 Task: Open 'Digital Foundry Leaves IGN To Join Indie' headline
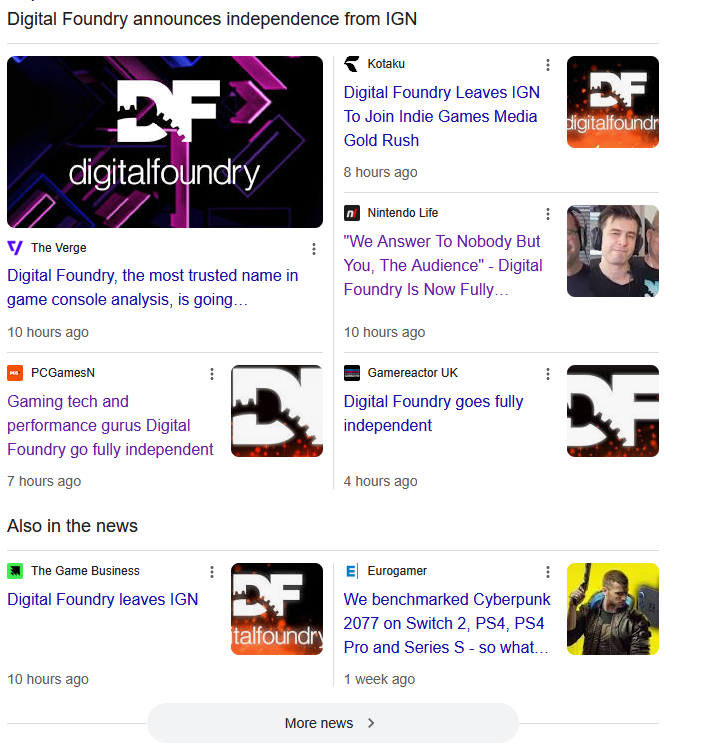(x=442, y=116)
